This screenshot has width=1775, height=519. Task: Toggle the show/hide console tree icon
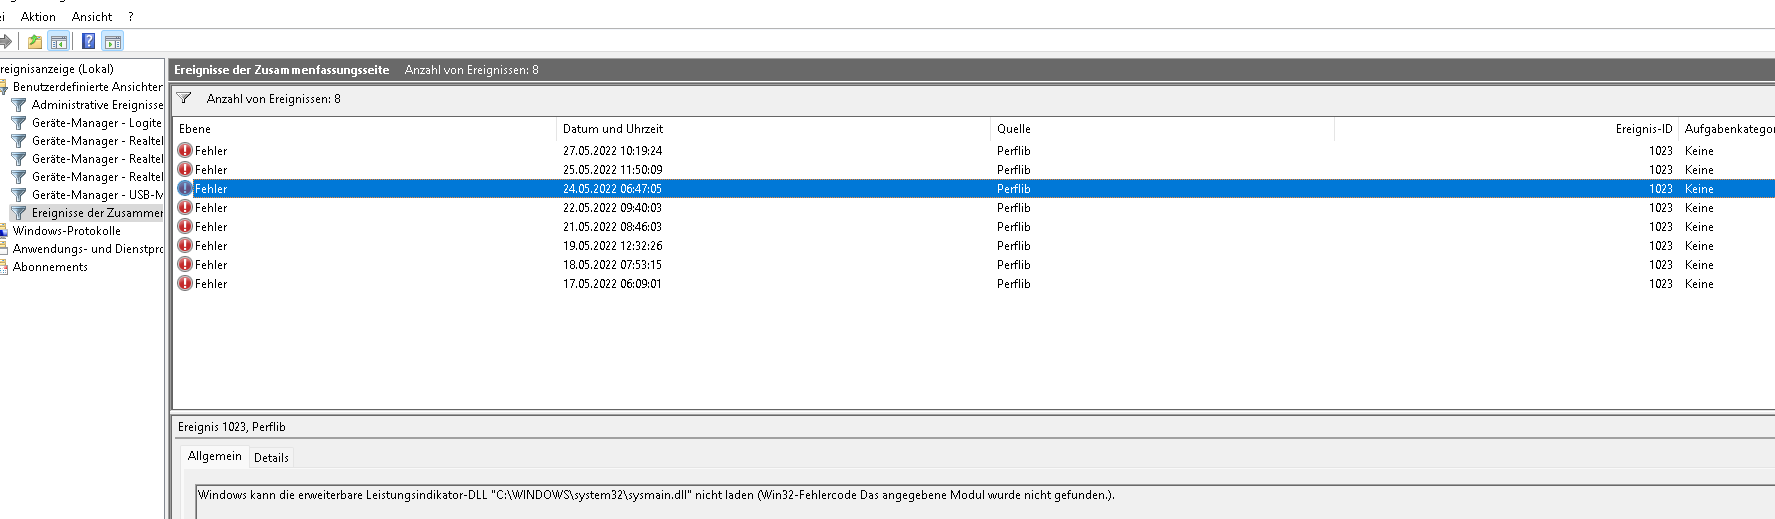(59, 41)
